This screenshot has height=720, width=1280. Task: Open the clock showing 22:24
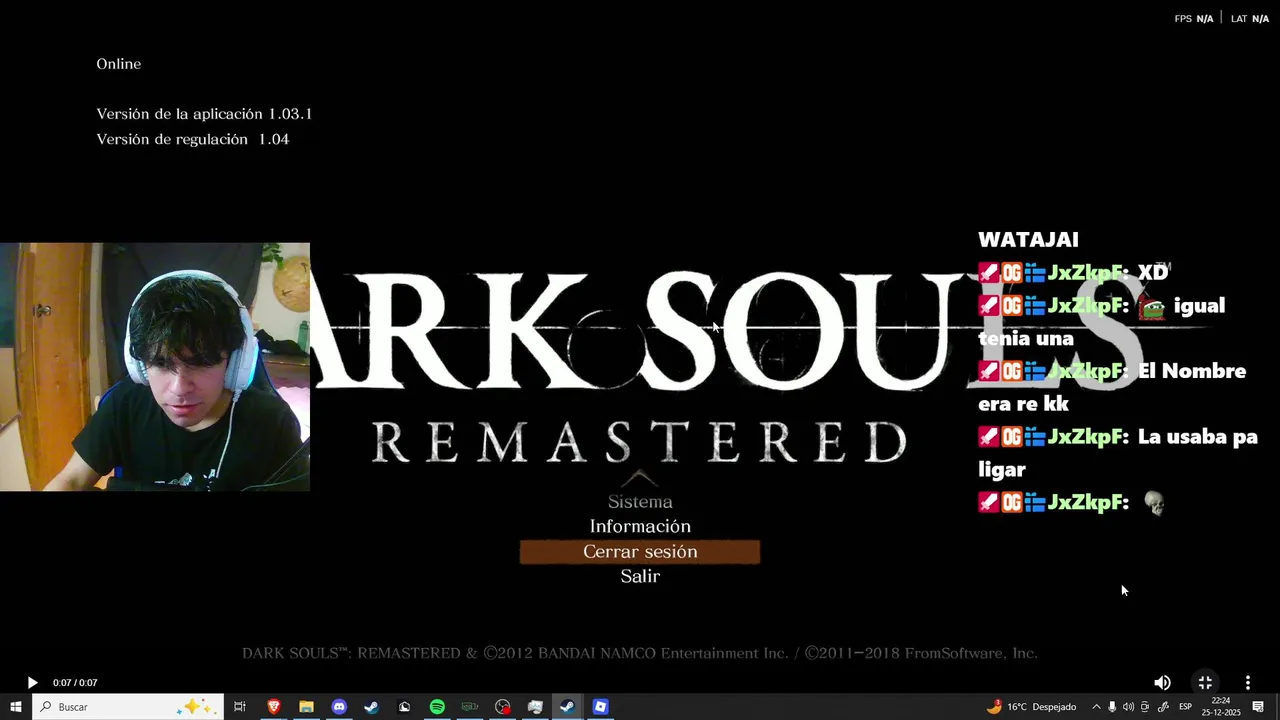[x=1221, y=707]
